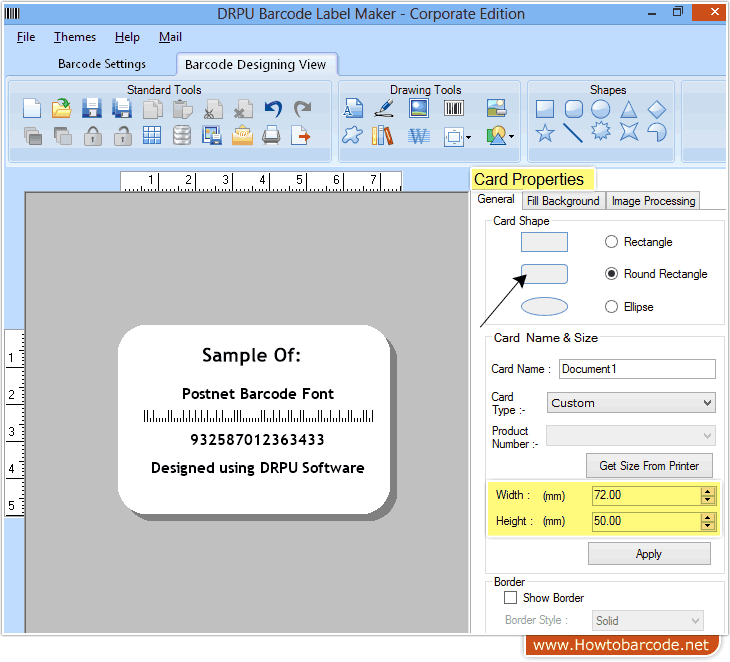Expand the shapes group dropdown arrow in Drawing Tools
The image size is (730, 662).
511,137
